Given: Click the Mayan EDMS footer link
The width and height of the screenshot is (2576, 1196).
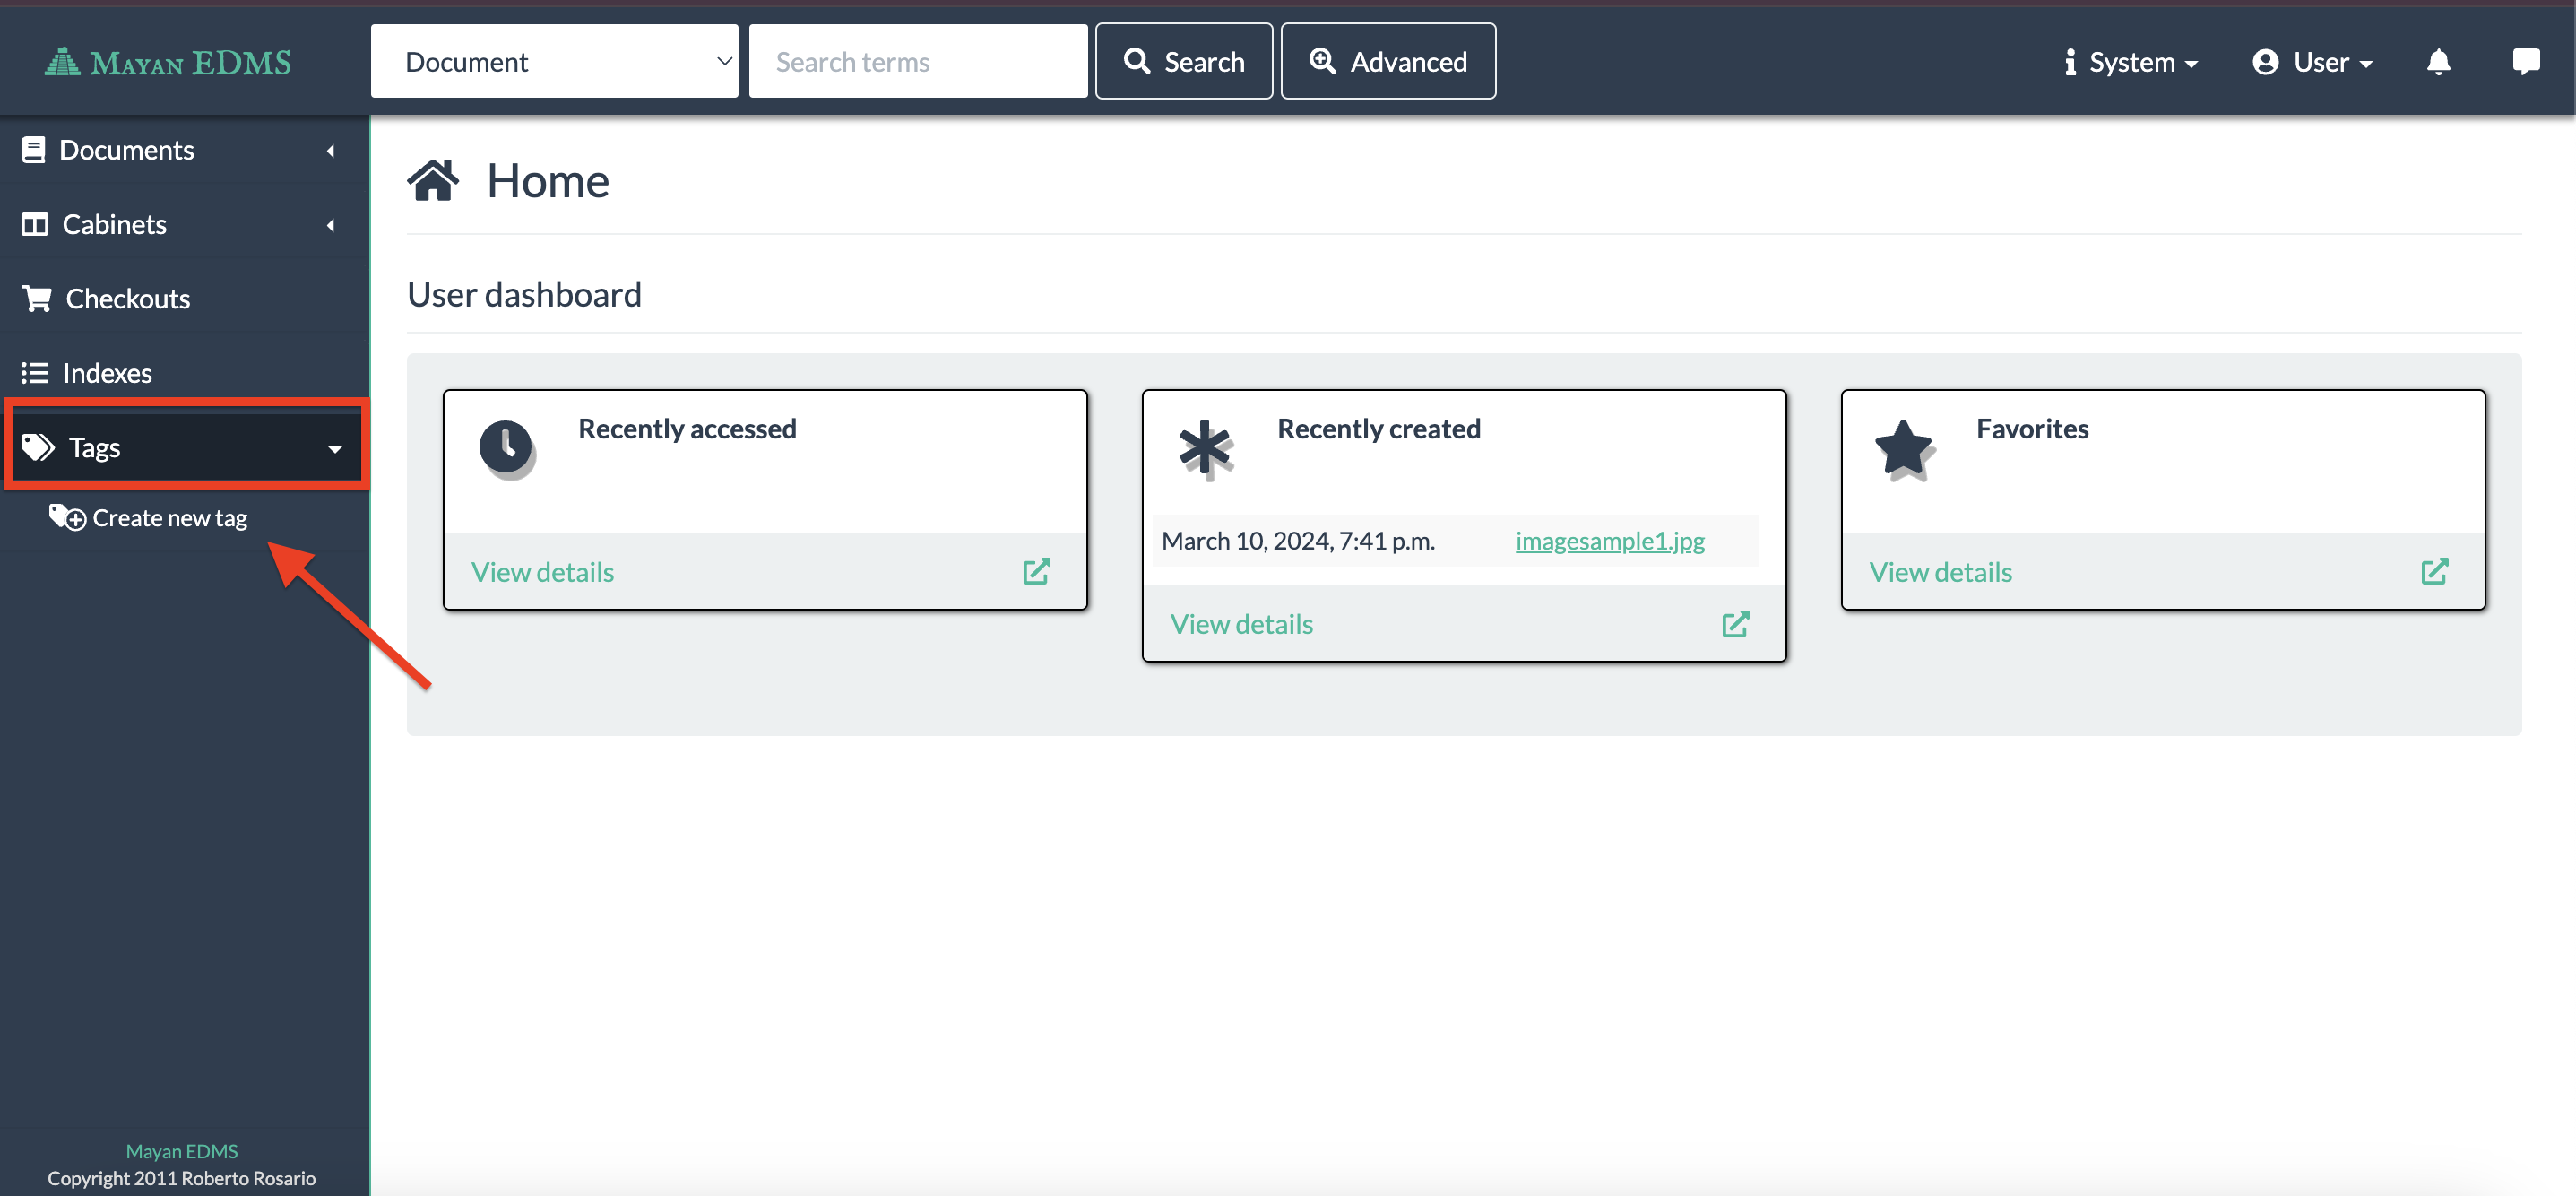Looking at the screenshot, I should [182, 1151].
